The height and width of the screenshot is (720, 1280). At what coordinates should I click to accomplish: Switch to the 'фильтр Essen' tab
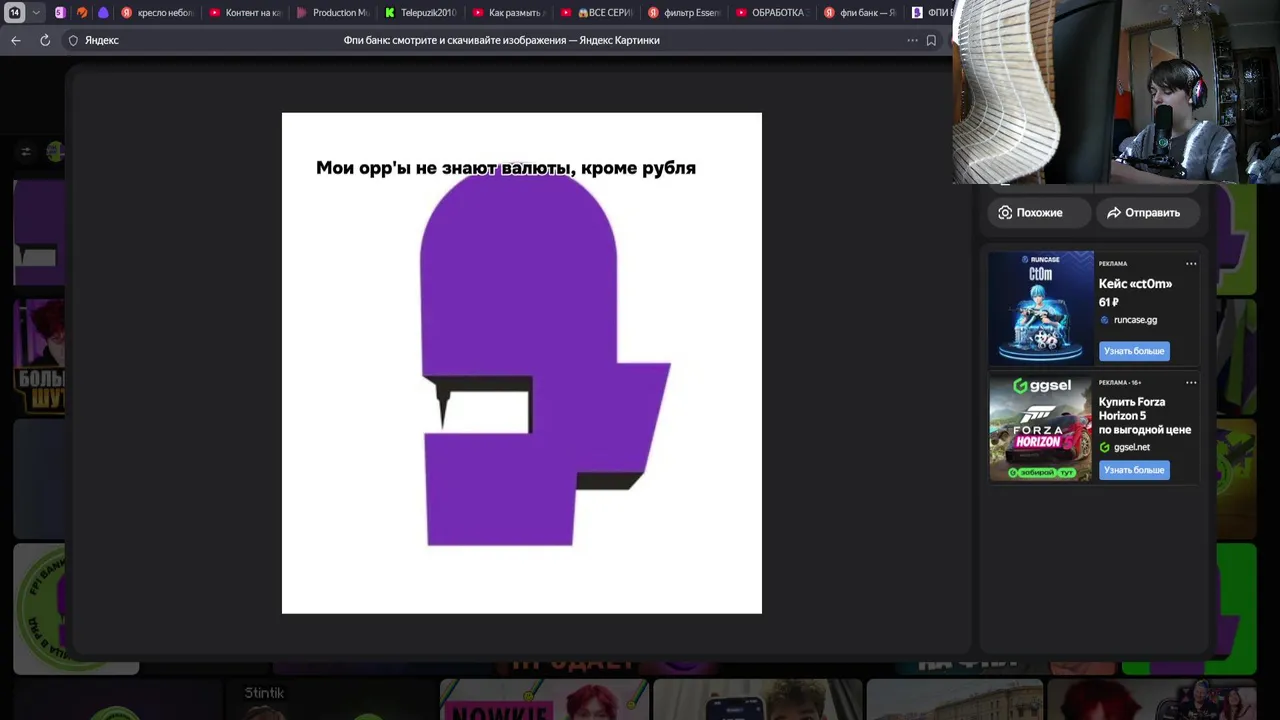click(x=683, y=13)
